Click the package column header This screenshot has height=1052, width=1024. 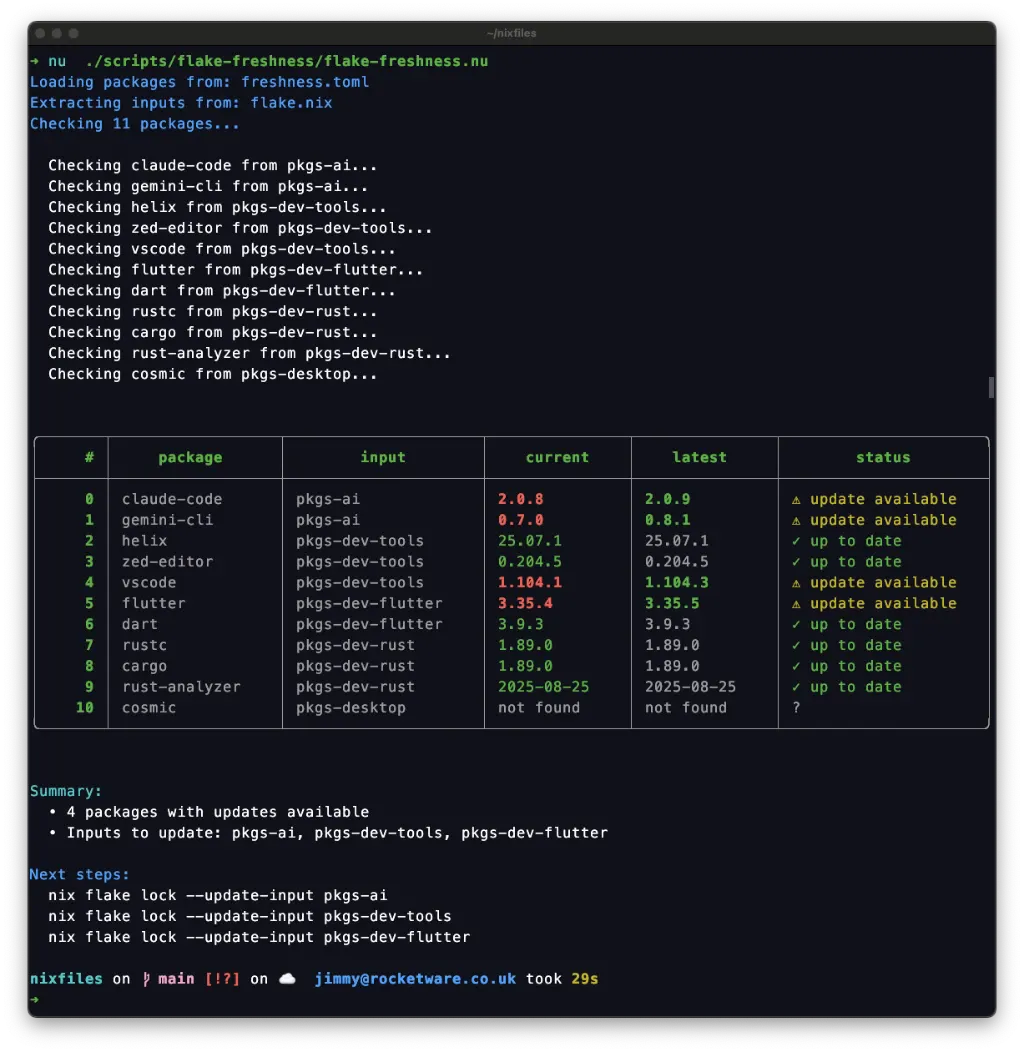pos(190,457)
